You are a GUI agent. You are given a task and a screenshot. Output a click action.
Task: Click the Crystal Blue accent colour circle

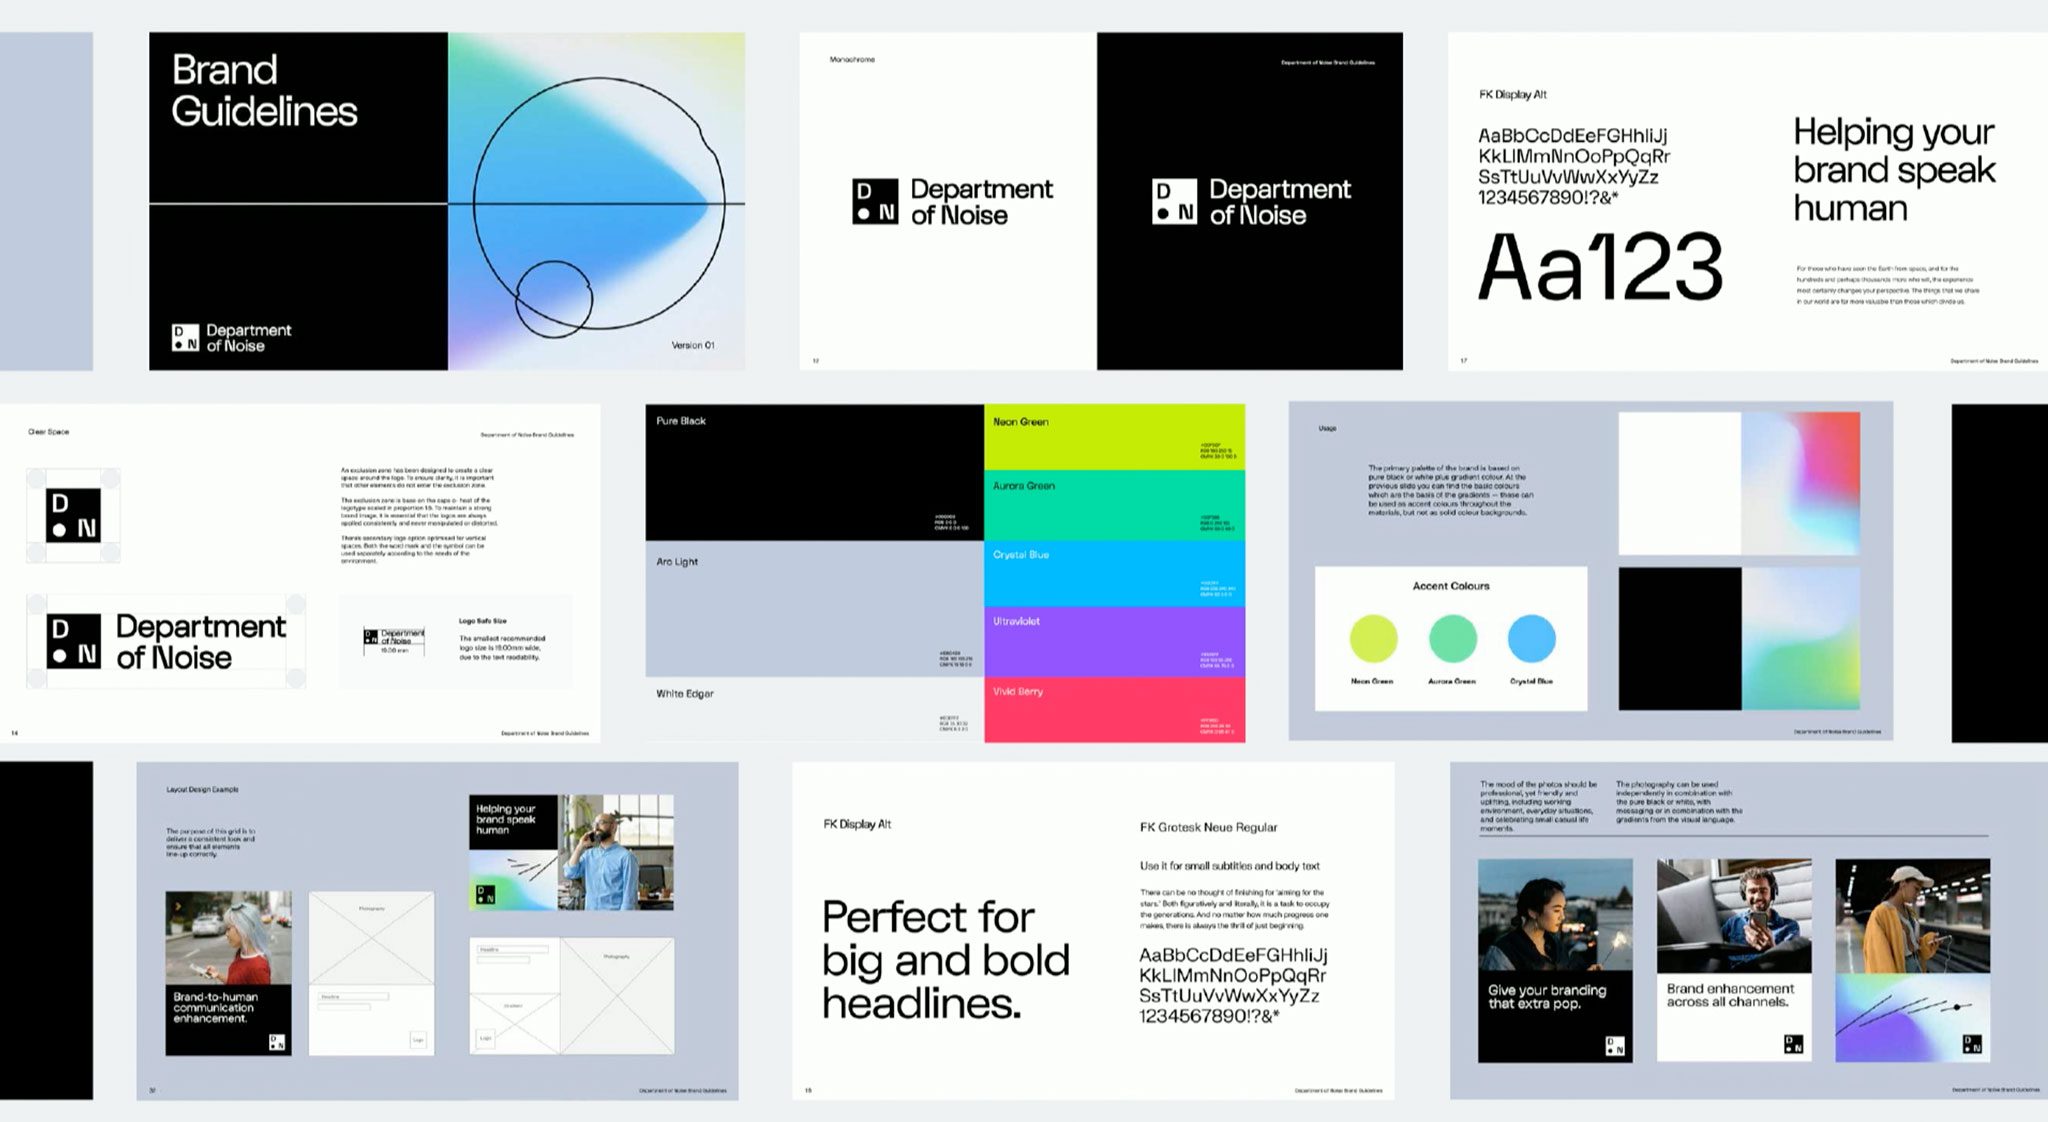[x=1531, y=638]
